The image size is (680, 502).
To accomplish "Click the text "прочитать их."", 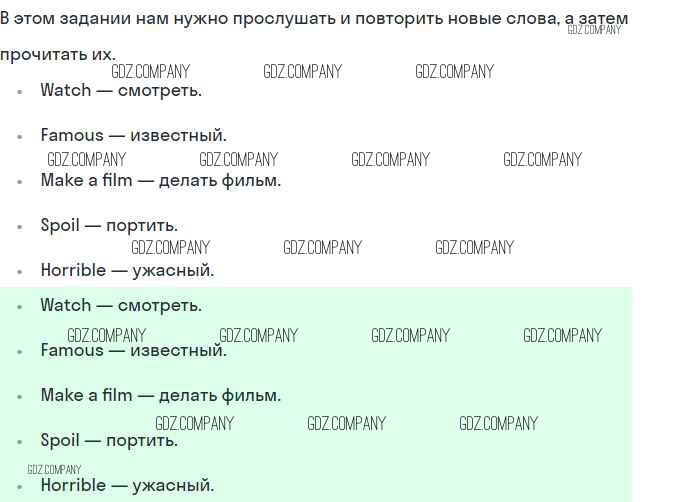I will [x=58, y=54].
